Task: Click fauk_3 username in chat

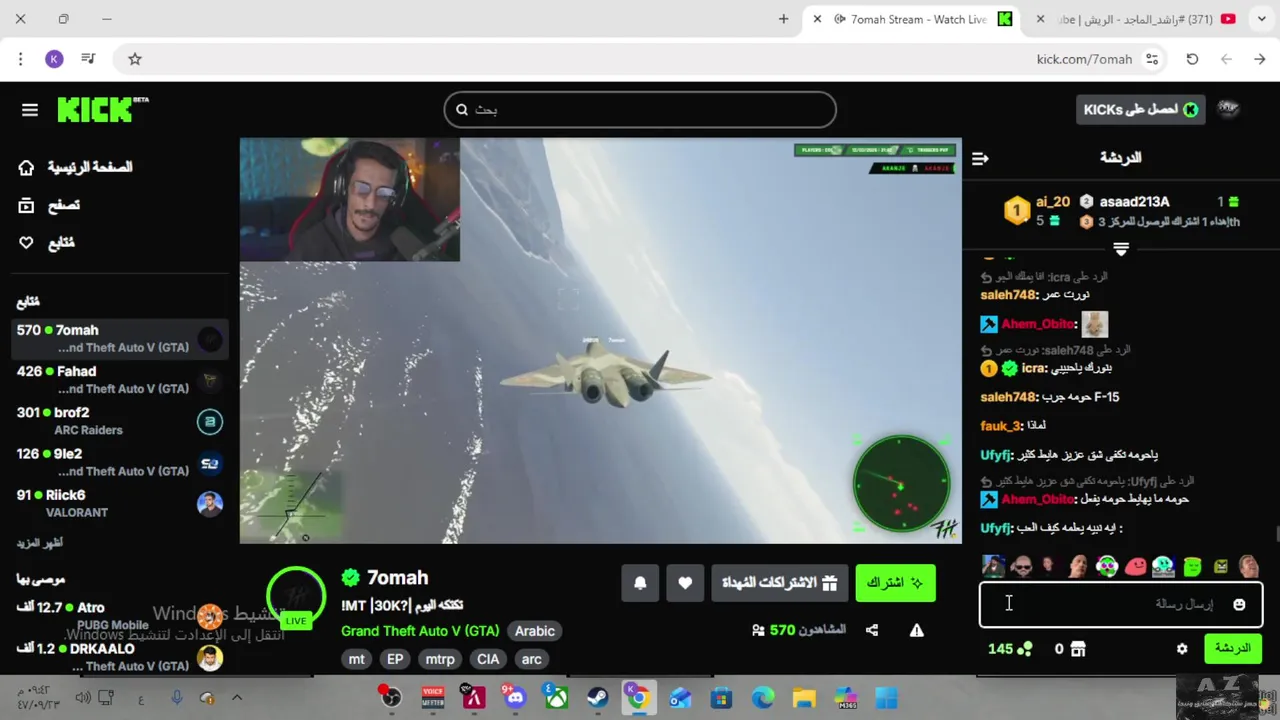Action: [999, 426]
